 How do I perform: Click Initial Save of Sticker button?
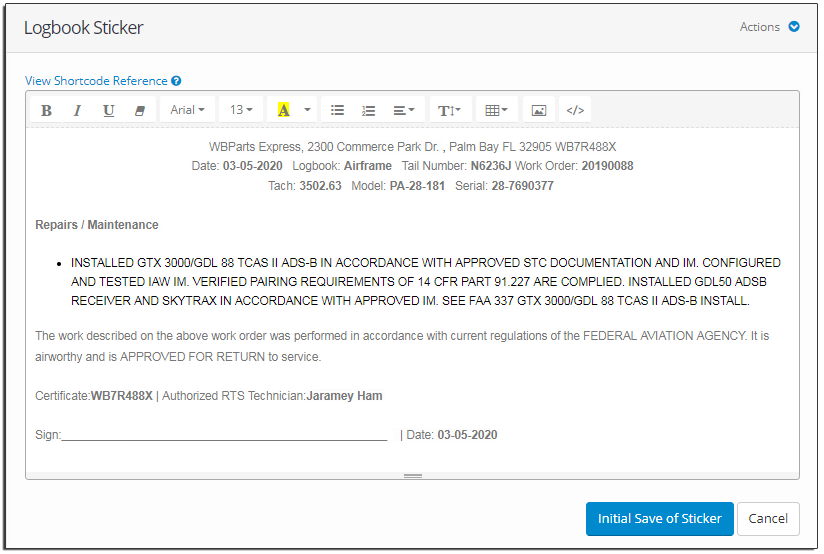pyautogui.click(x=660, y=519)
